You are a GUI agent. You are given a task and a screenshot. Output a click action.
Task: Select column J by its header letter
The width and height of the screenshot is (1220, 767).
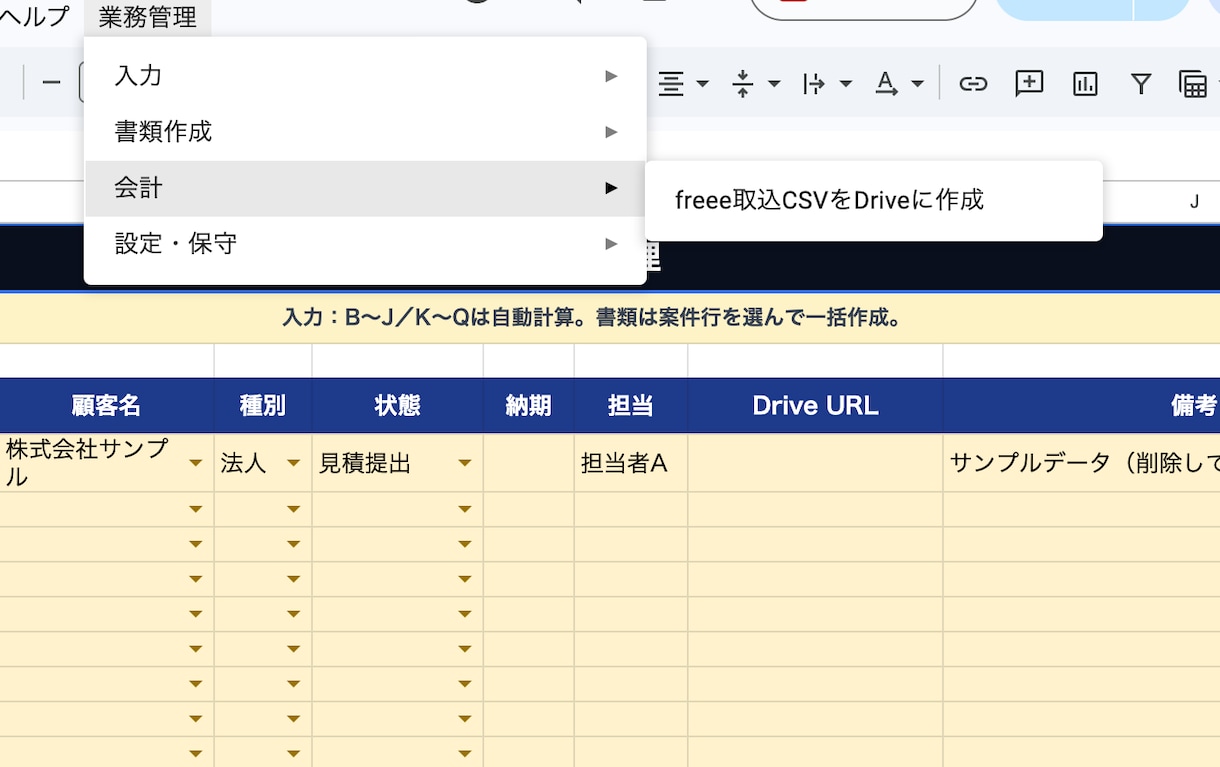pos(1194,202)
